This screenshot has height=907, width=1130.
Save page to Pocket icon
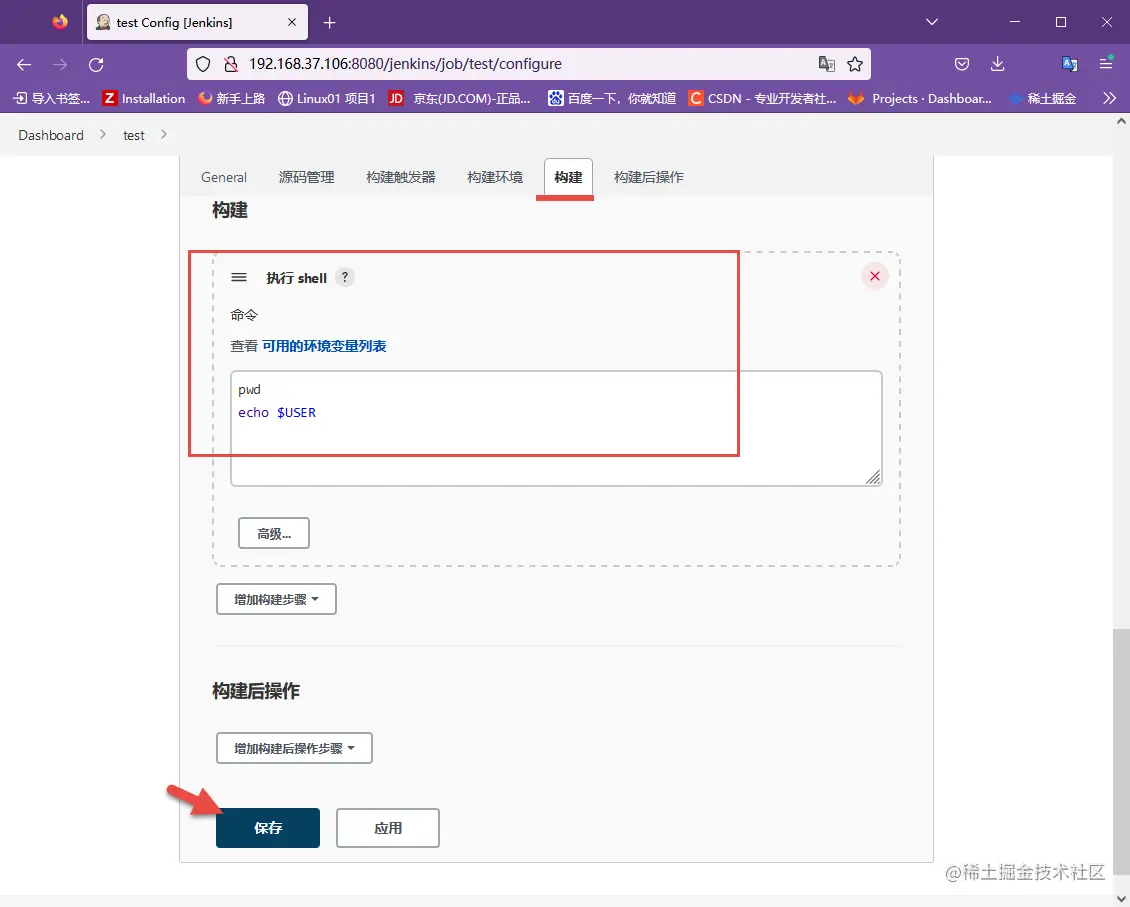(961, 63)
